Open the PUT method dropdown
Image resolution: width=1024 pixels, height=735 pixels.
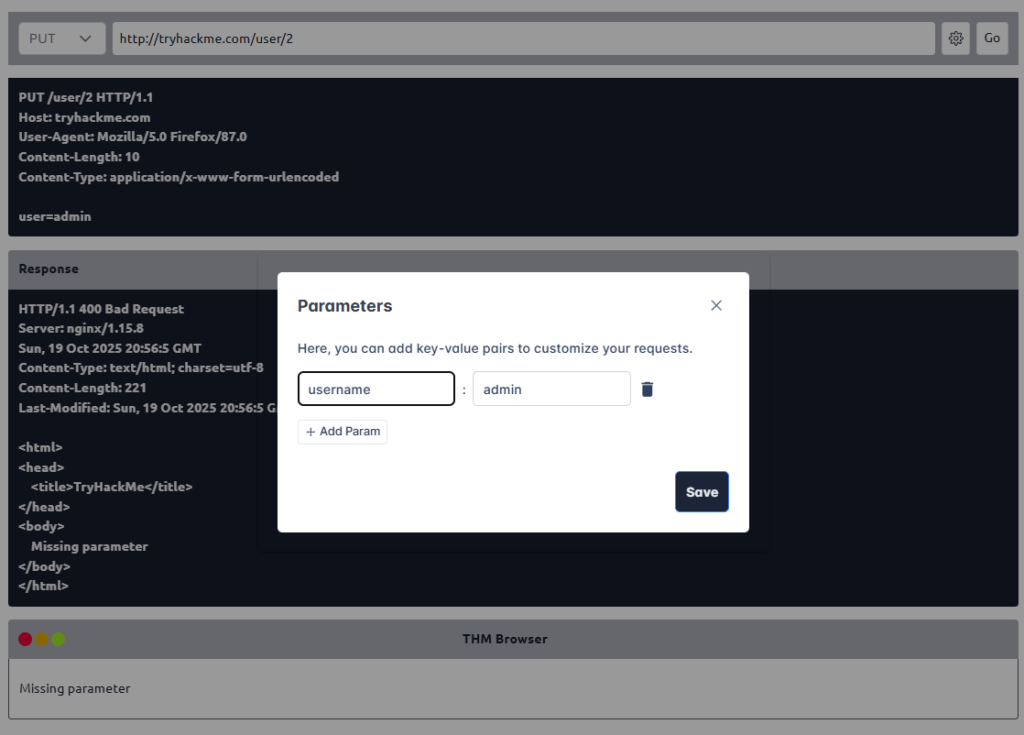(x=61, y=39)
